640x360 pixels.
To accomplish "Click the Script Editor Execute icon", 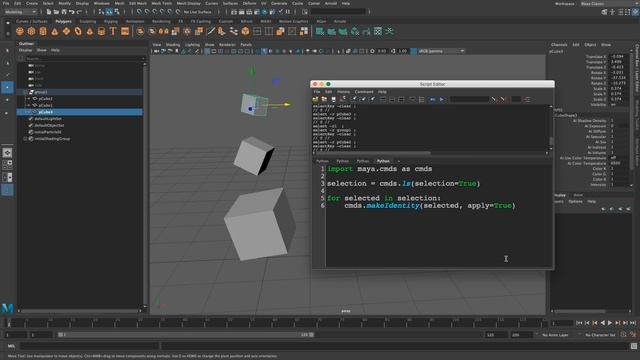I will click(442, 99).
